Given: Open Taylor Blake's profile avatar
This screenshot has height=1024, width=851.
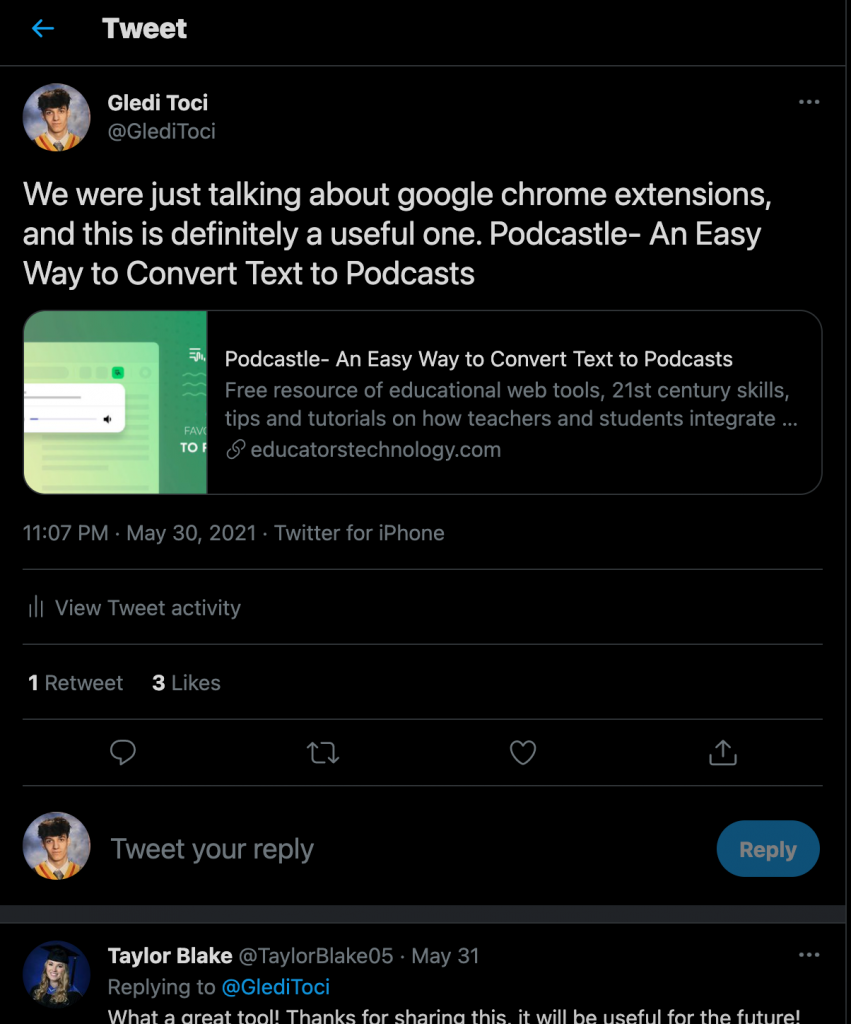Looking at the screenshot, I should click(57, 974).
